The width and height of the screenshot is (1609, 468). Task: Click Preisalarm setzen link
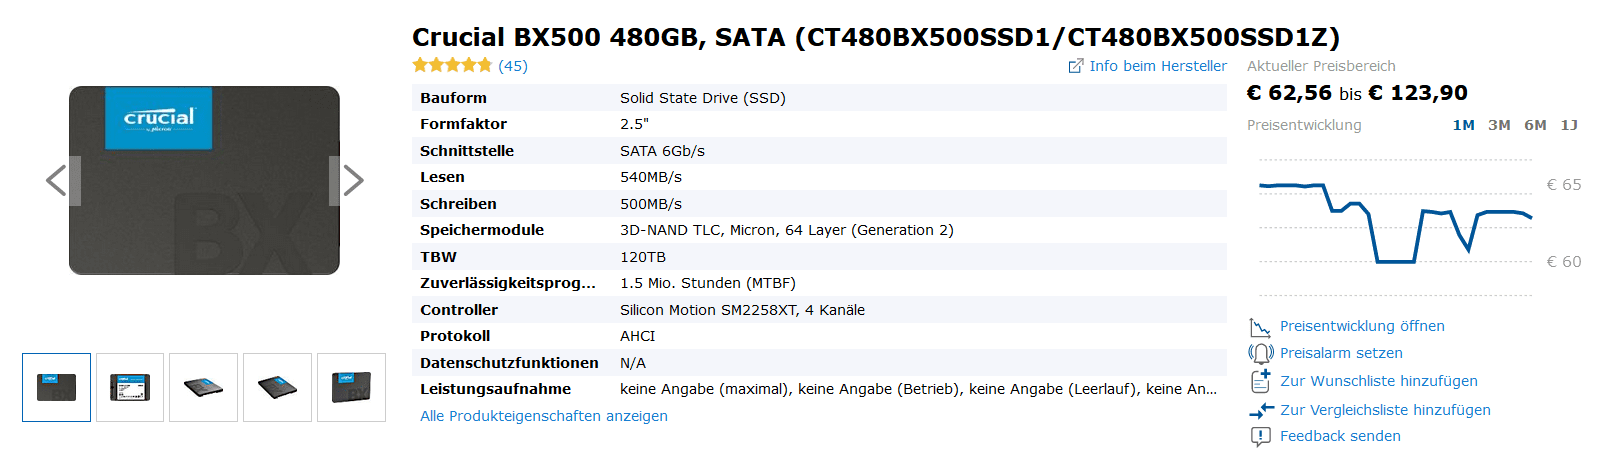tap(1341, 353)
